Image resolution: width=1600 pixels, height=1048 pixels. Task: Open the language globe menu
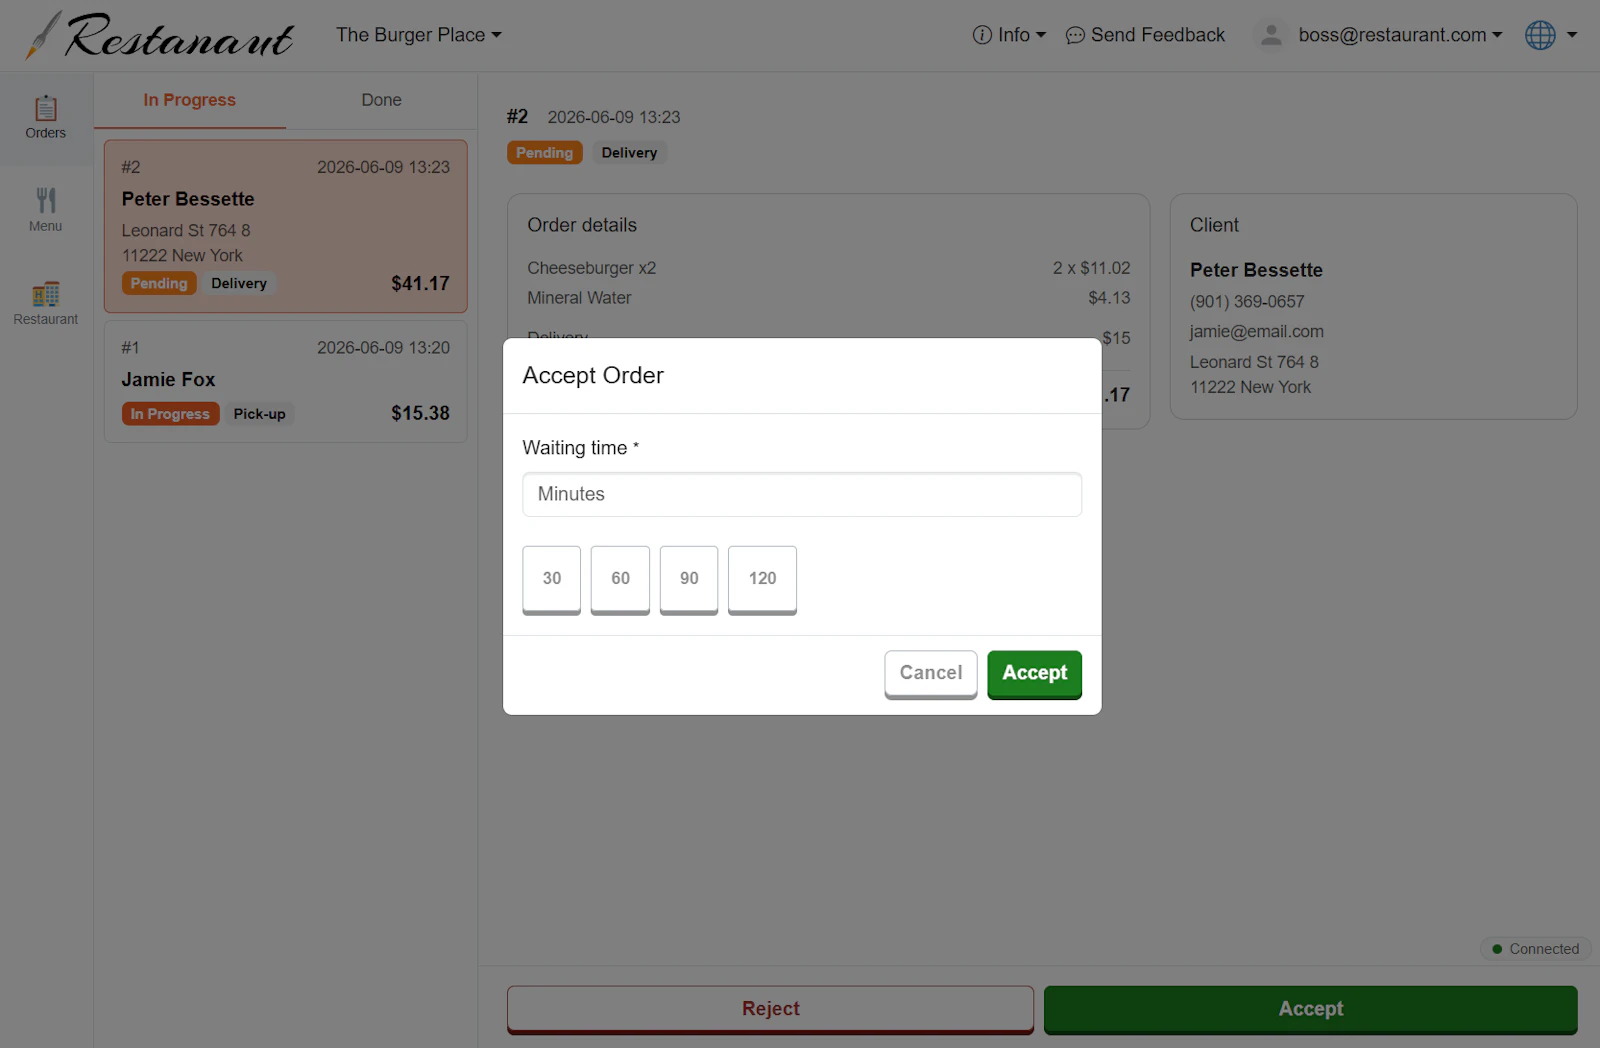pyautogui.click(x=1551, y=35)
